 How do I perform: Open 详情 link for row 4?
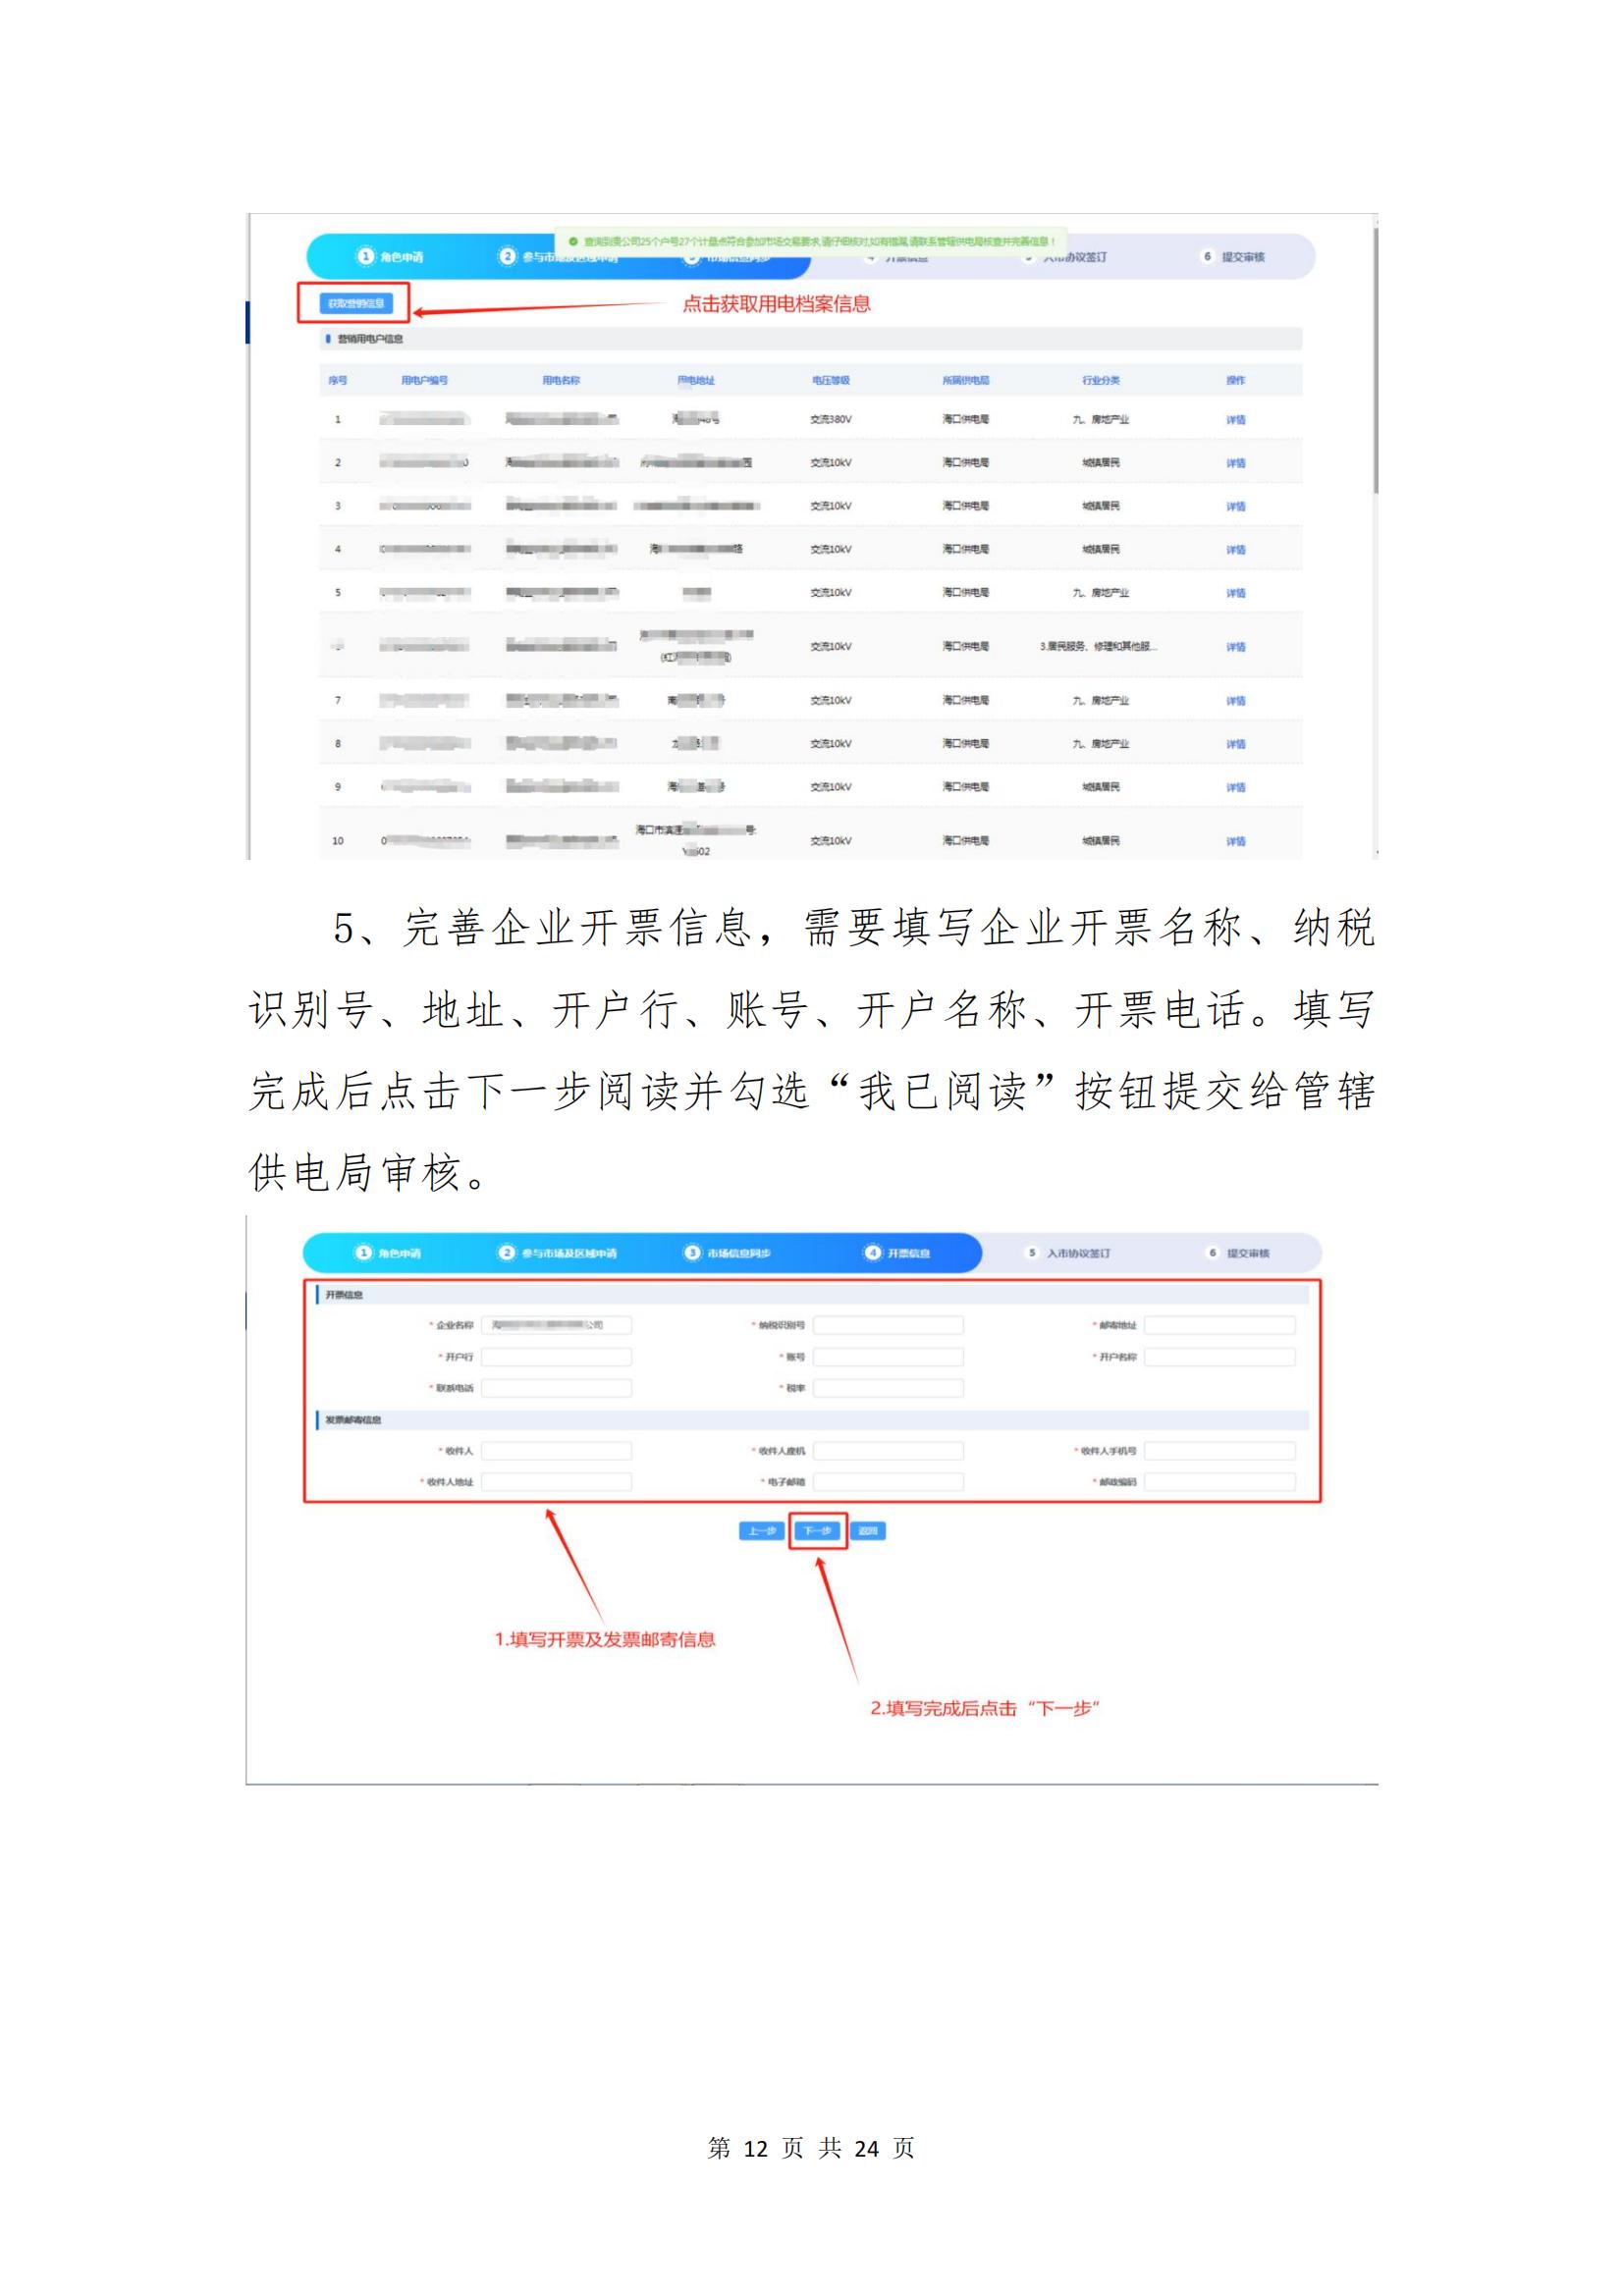(1236, 550)
